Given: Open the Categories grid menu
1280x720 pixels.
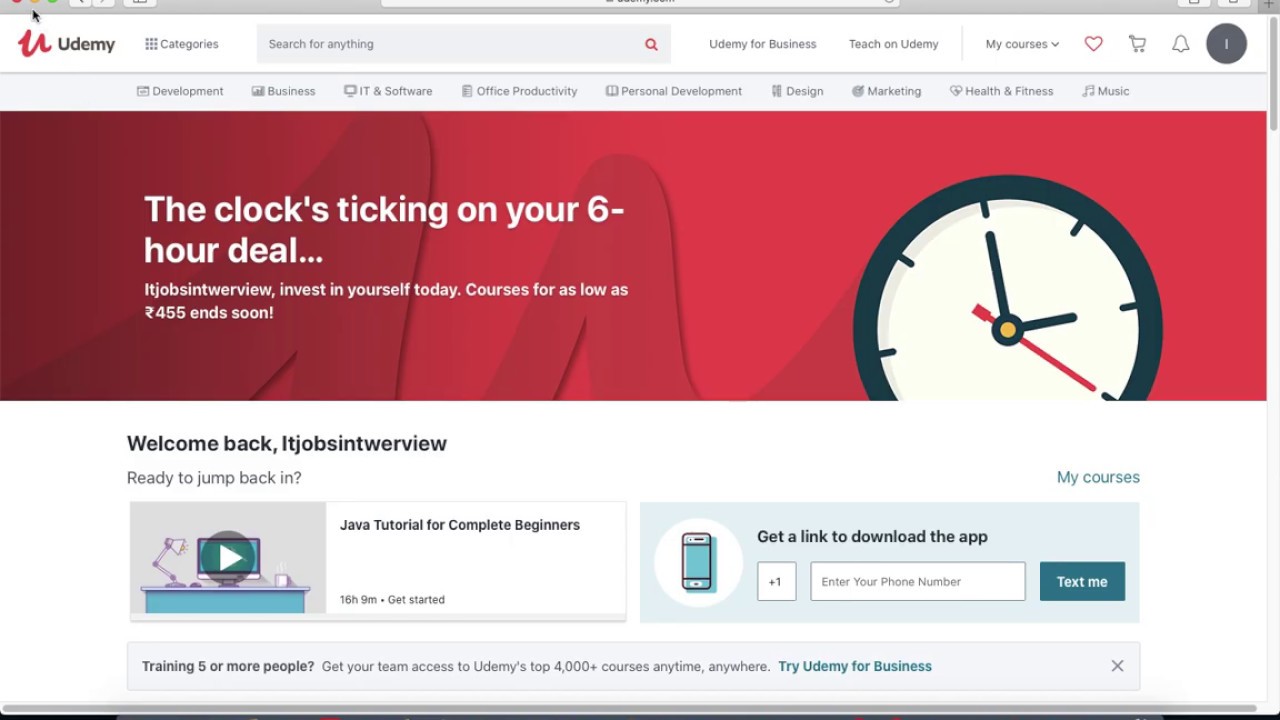Looking at the screenshot, I should [x=181, y=44].
